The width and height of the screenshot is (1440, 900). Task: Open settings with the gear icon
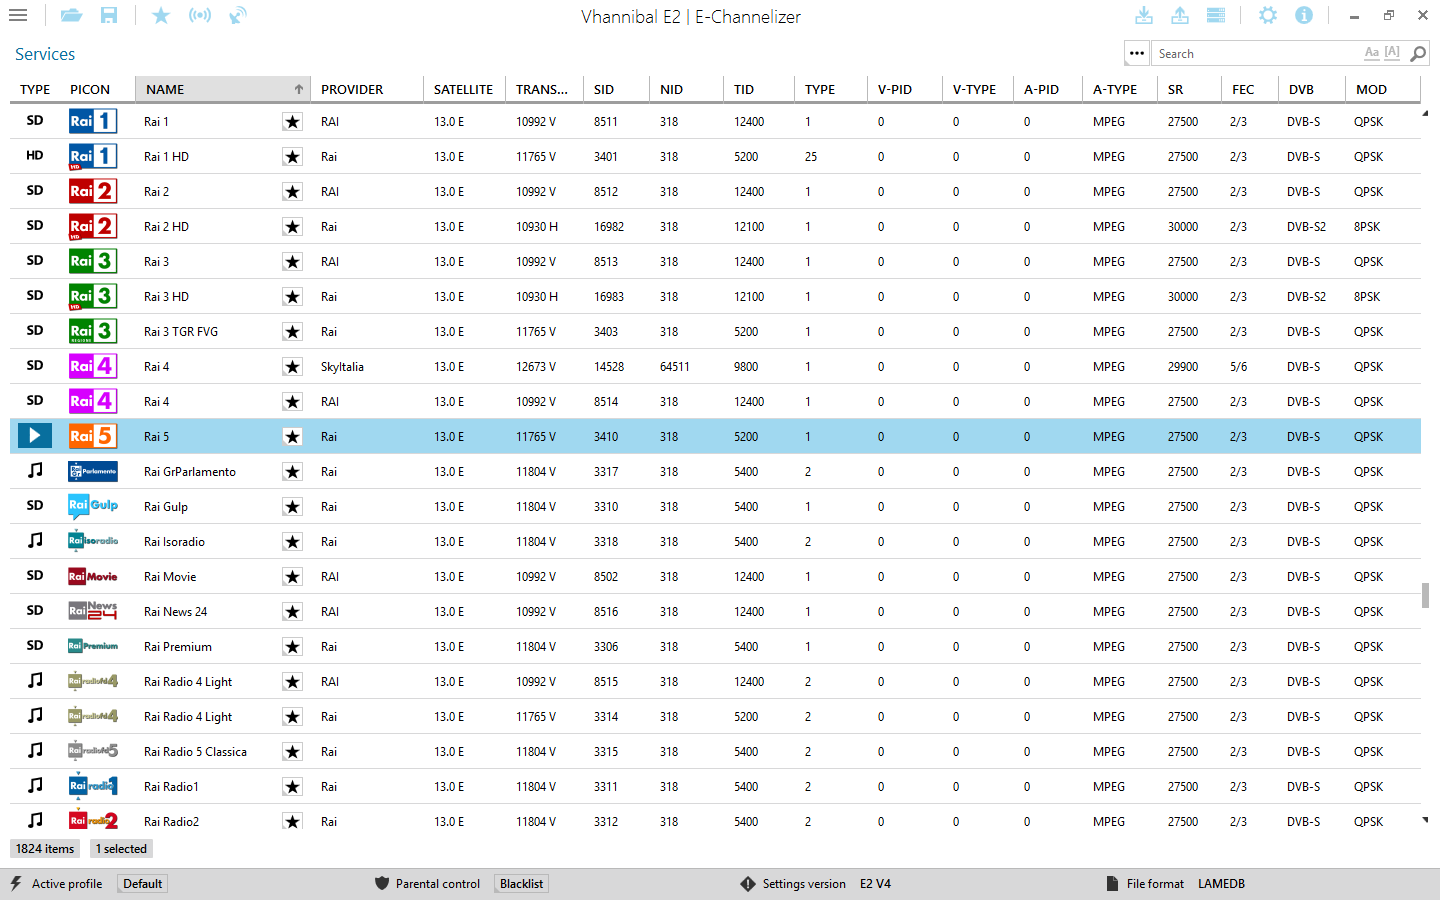click(1268, 16)
